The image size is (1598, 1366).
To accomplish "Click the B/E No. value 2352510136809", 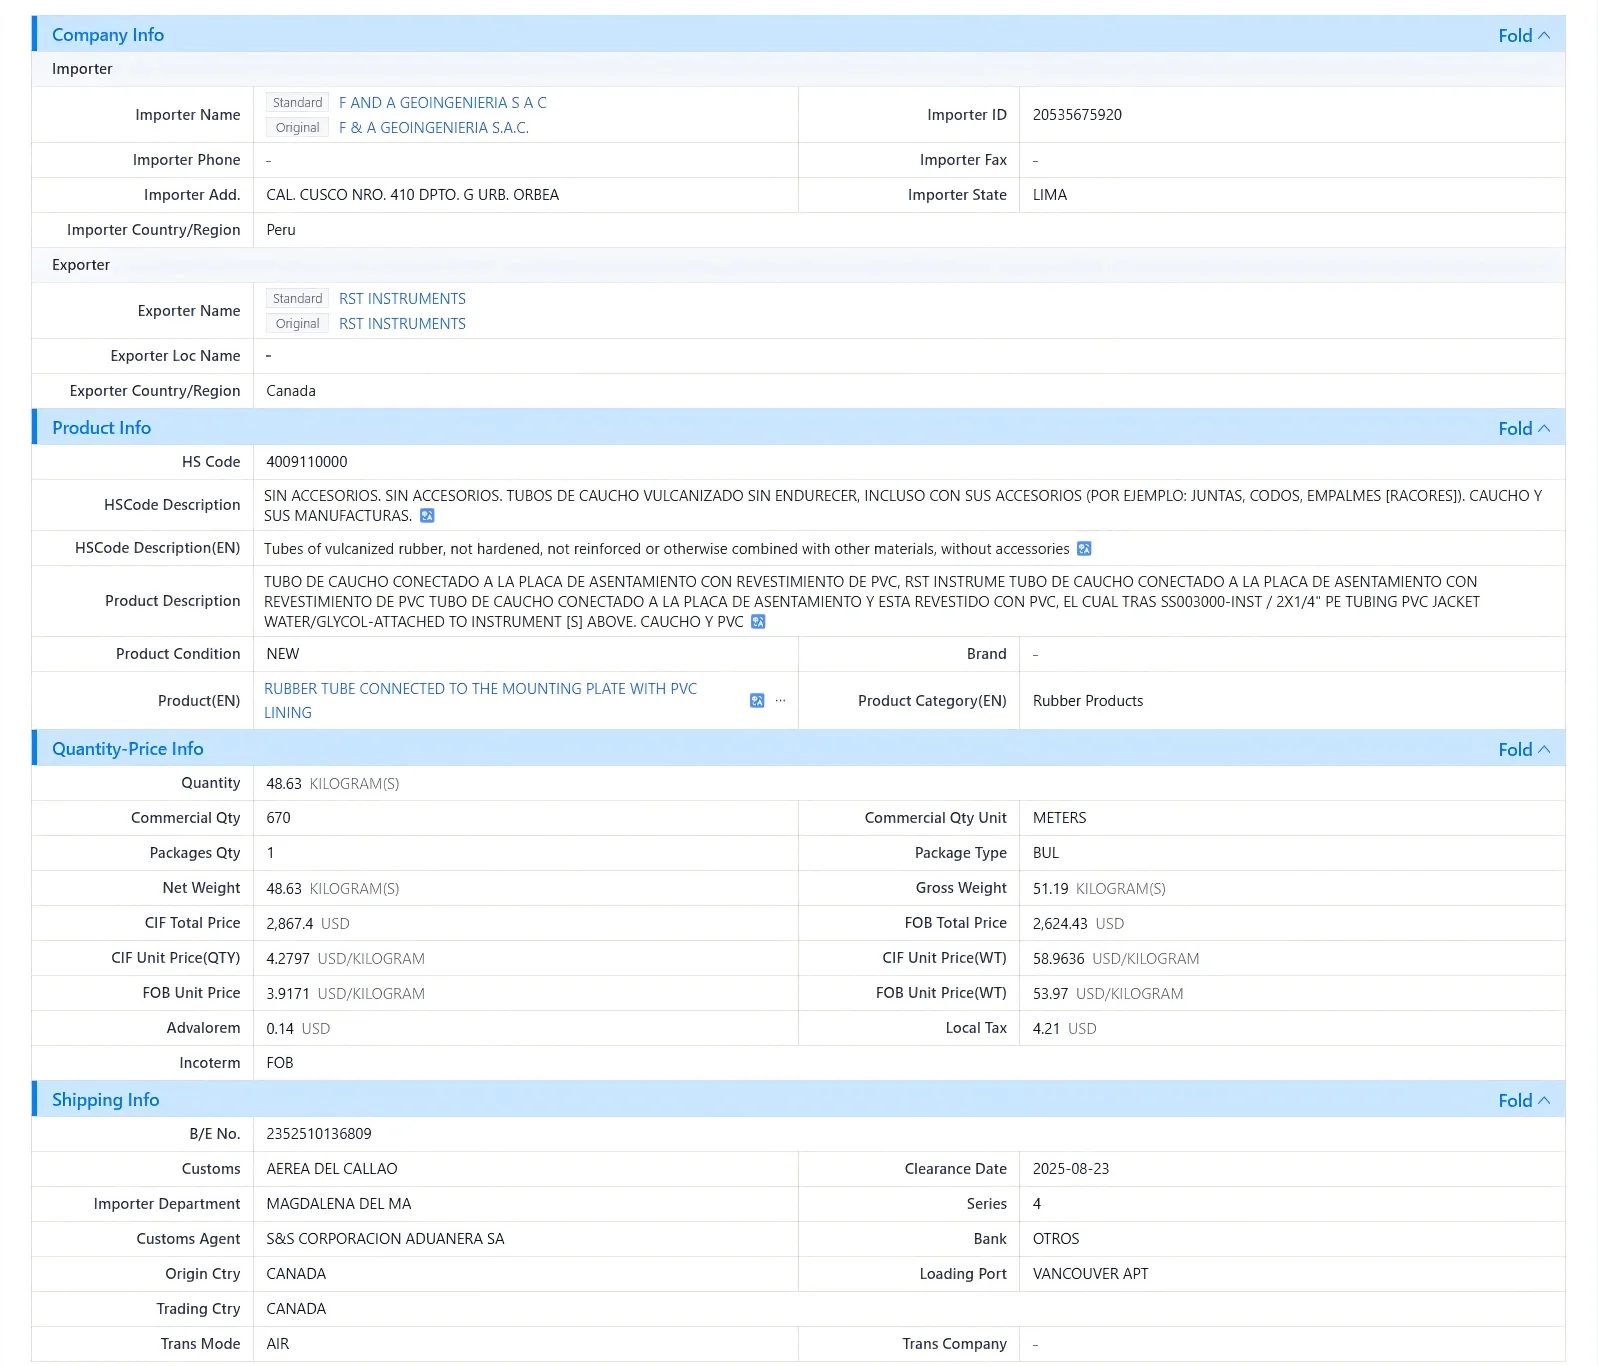I will [x=319, y=1134].
